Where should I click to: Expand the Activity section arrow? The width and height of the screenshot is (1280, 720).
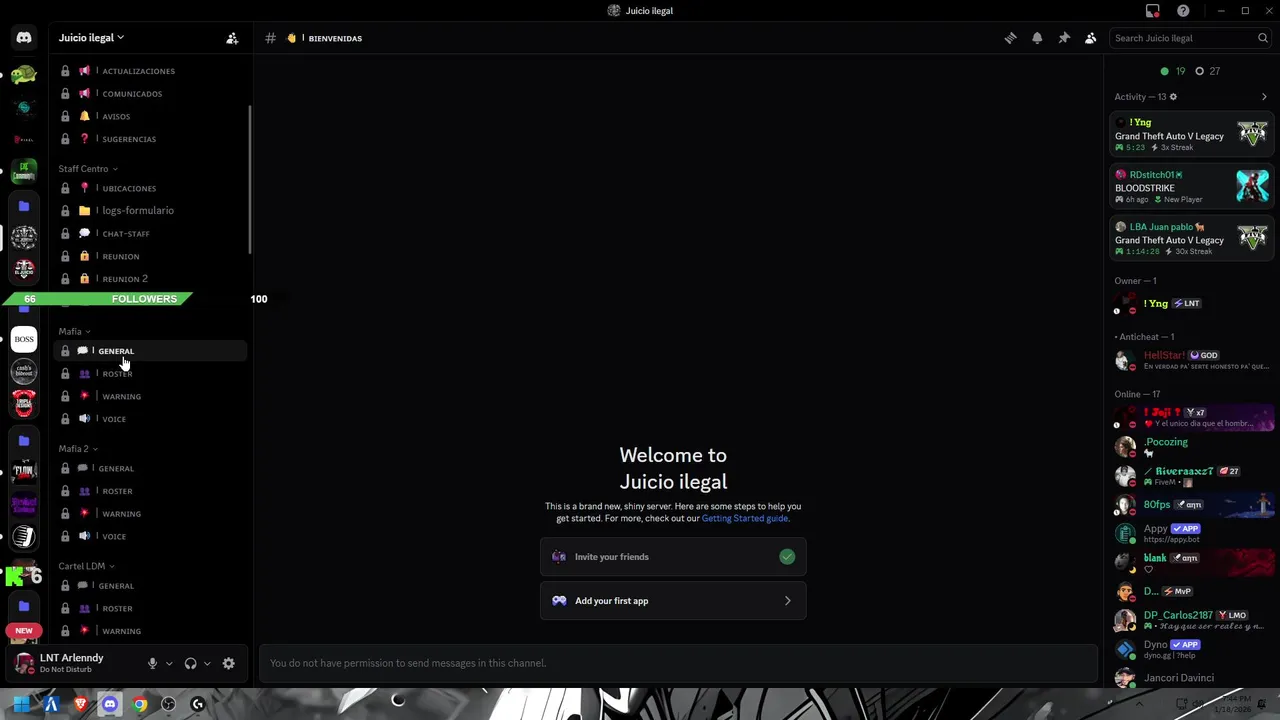1264,97
